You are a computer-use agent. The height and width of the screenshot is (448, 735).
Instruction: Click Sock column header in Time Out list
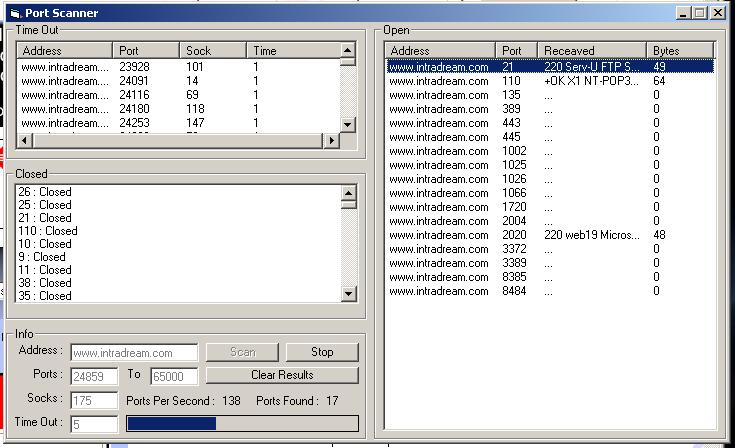[213, 50]
